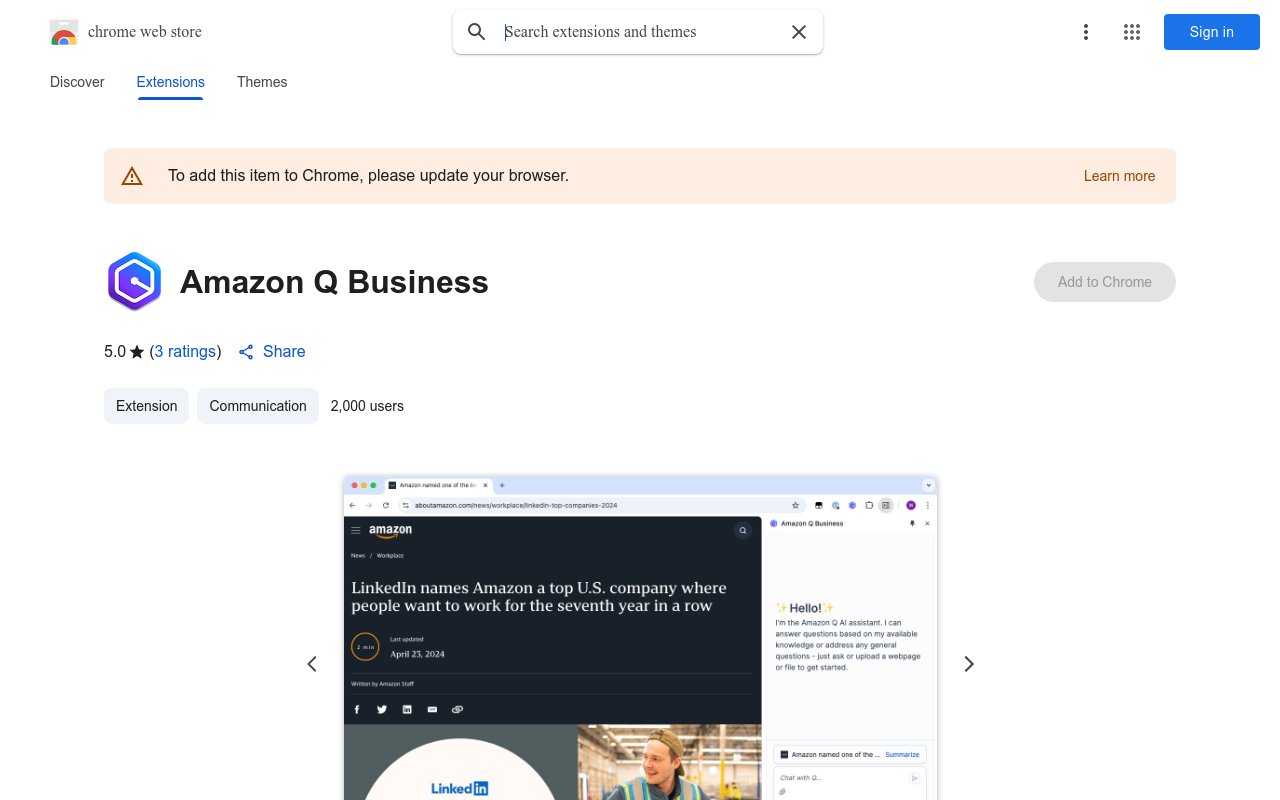
Task: Clear the search field with the X icon
Action: pos(799,32)
